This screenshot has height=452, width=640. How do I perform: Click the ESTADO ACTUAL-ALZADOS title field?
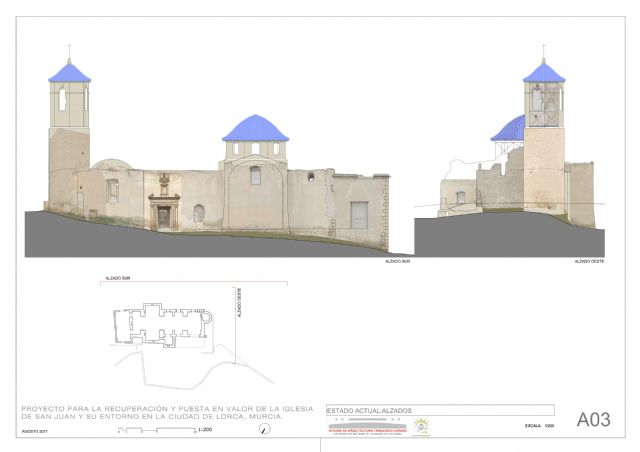click(x=440, y=410)
